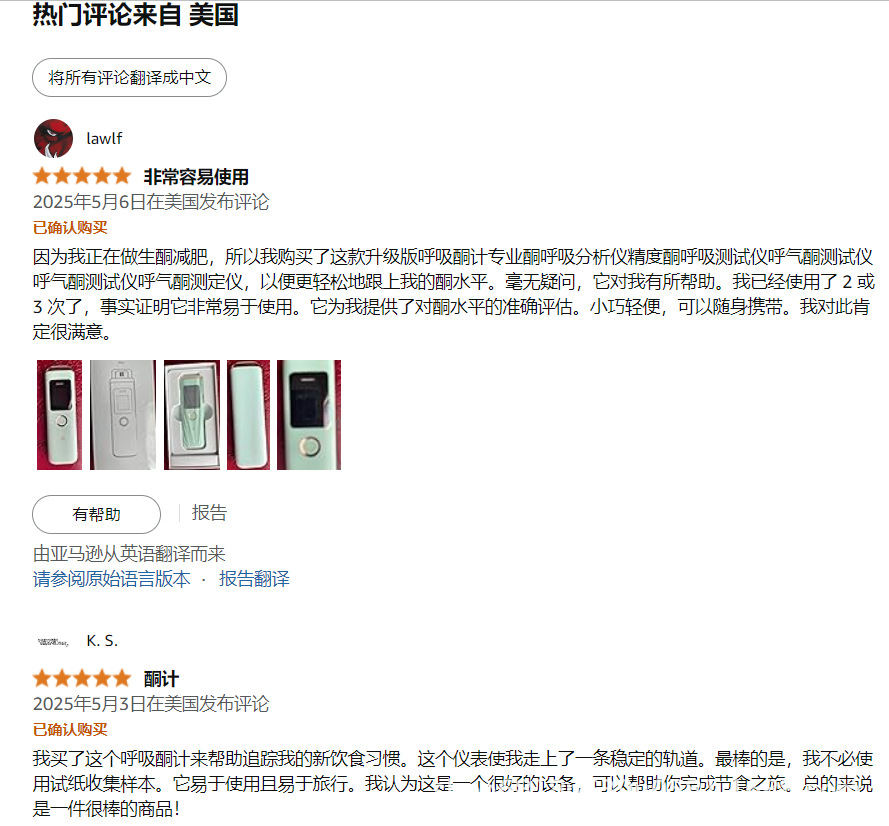This screenshot has width=889, height=826.
Task: Open review title 非常容易使用
Action: pyautogui.click(x=196, y=176)
